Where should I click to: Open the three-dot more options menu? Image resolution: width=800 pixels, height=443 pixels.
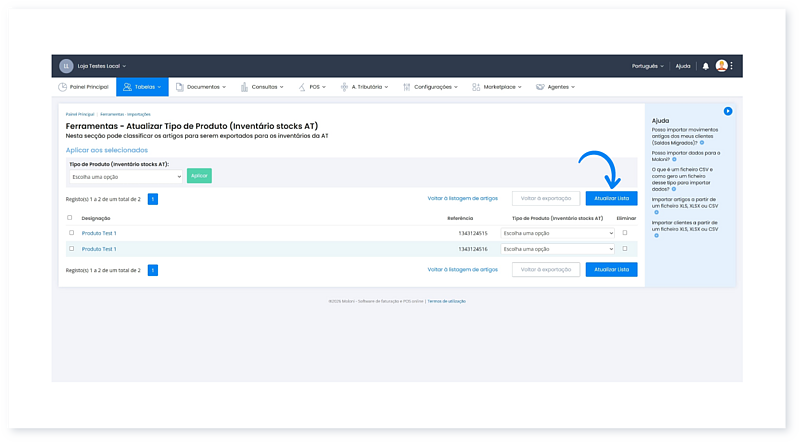click(x=732, y=66)
